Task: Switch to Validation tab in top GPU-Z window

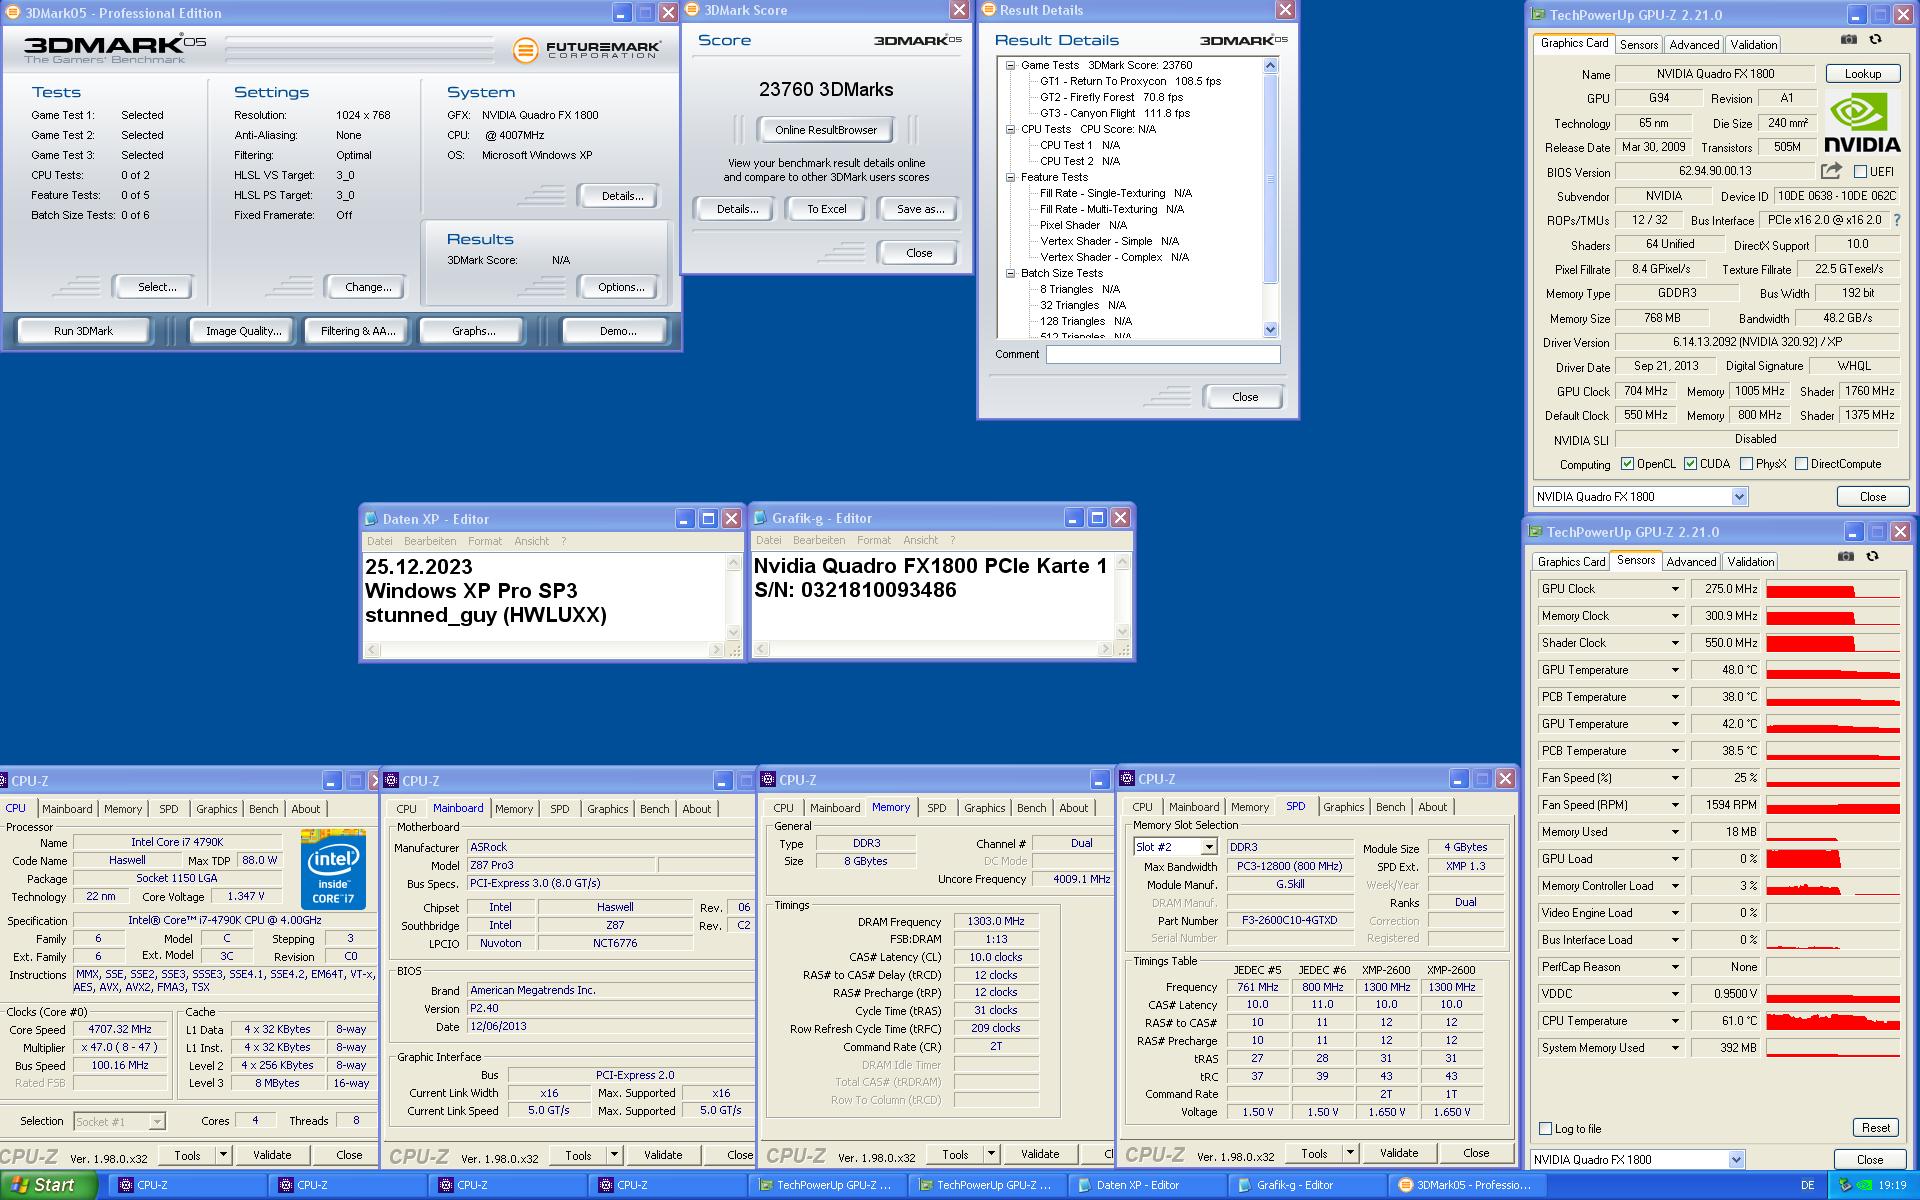Action: (x=1754, y=45)
